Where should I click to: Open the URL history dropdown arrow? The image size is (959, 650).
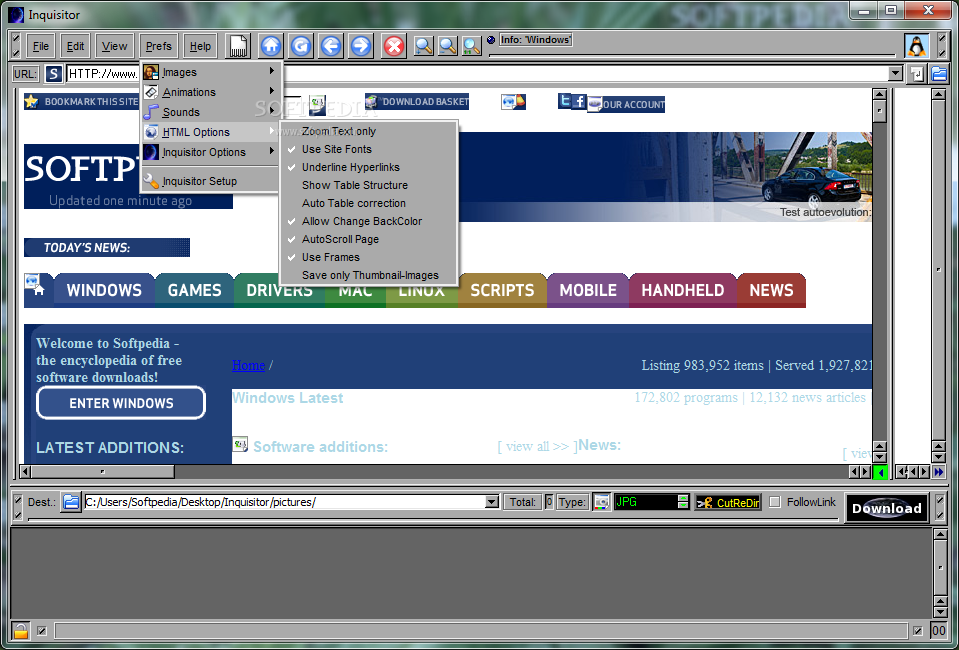(895, 74)
